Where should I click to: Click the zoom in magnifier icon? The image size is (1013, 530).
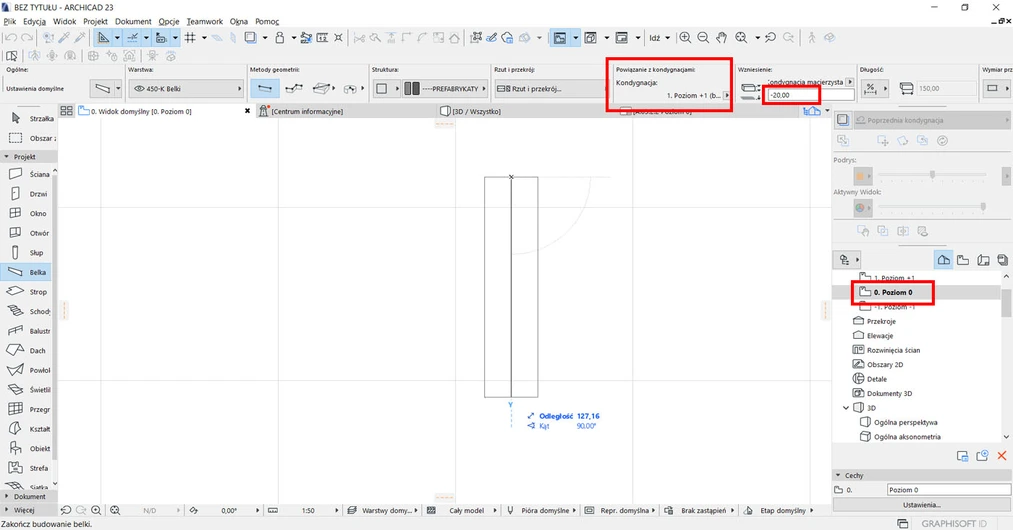(x=685, y=38)
